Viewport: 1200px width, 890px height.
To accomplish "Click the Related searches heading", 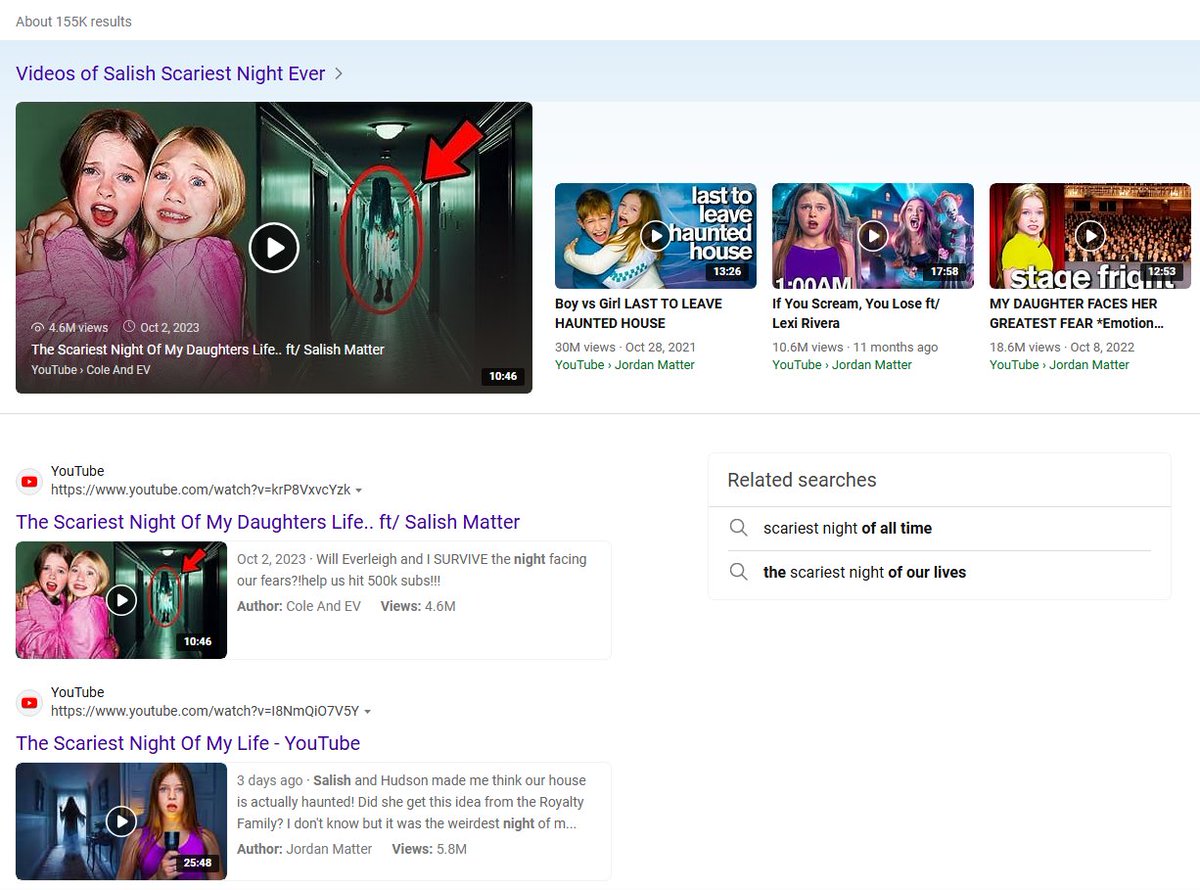I will pyautogui.click(x=802, y=480).
